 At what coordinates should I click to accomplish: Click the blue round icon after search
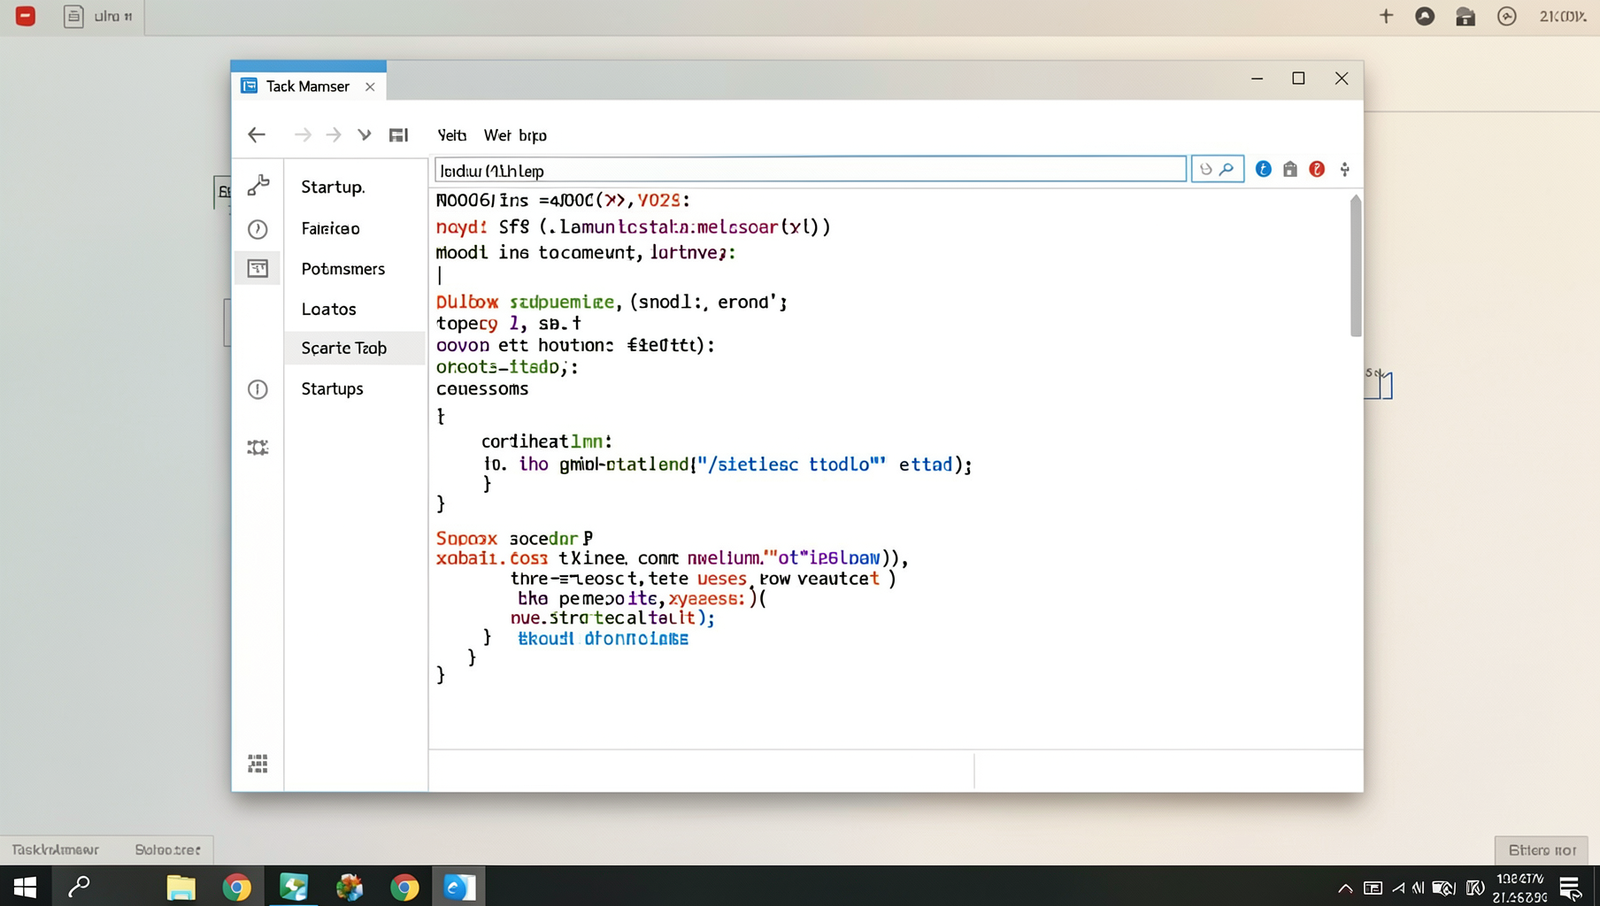pyautogui.click(x=1264, y=169)
